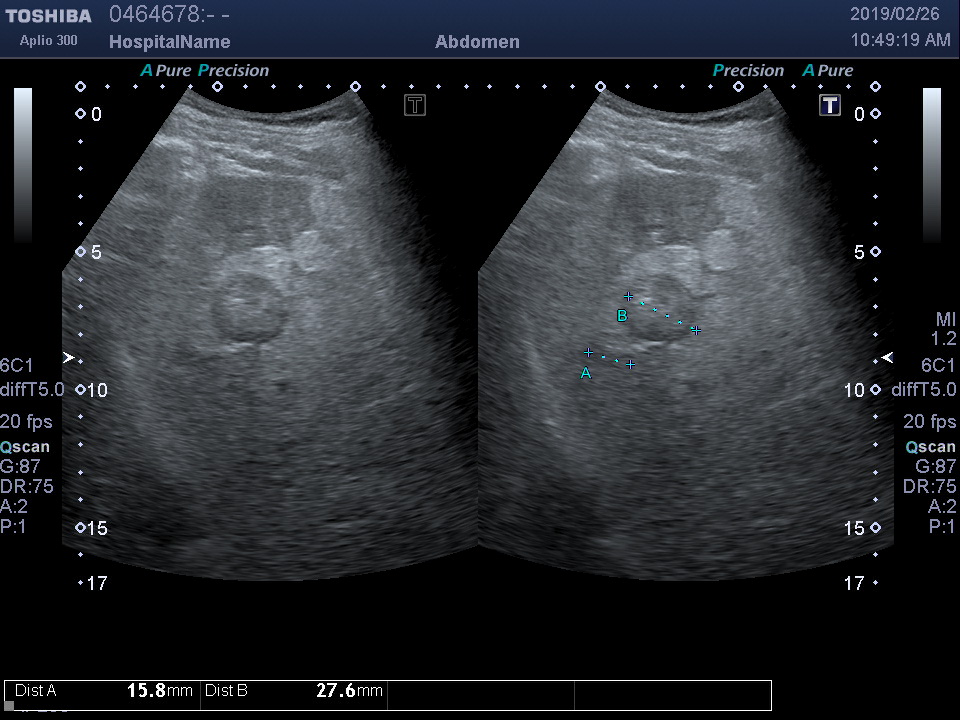Click the 15 cm depth marker on right scale
The width and height of the screenshot is (960, 720).
pos(876,528)
